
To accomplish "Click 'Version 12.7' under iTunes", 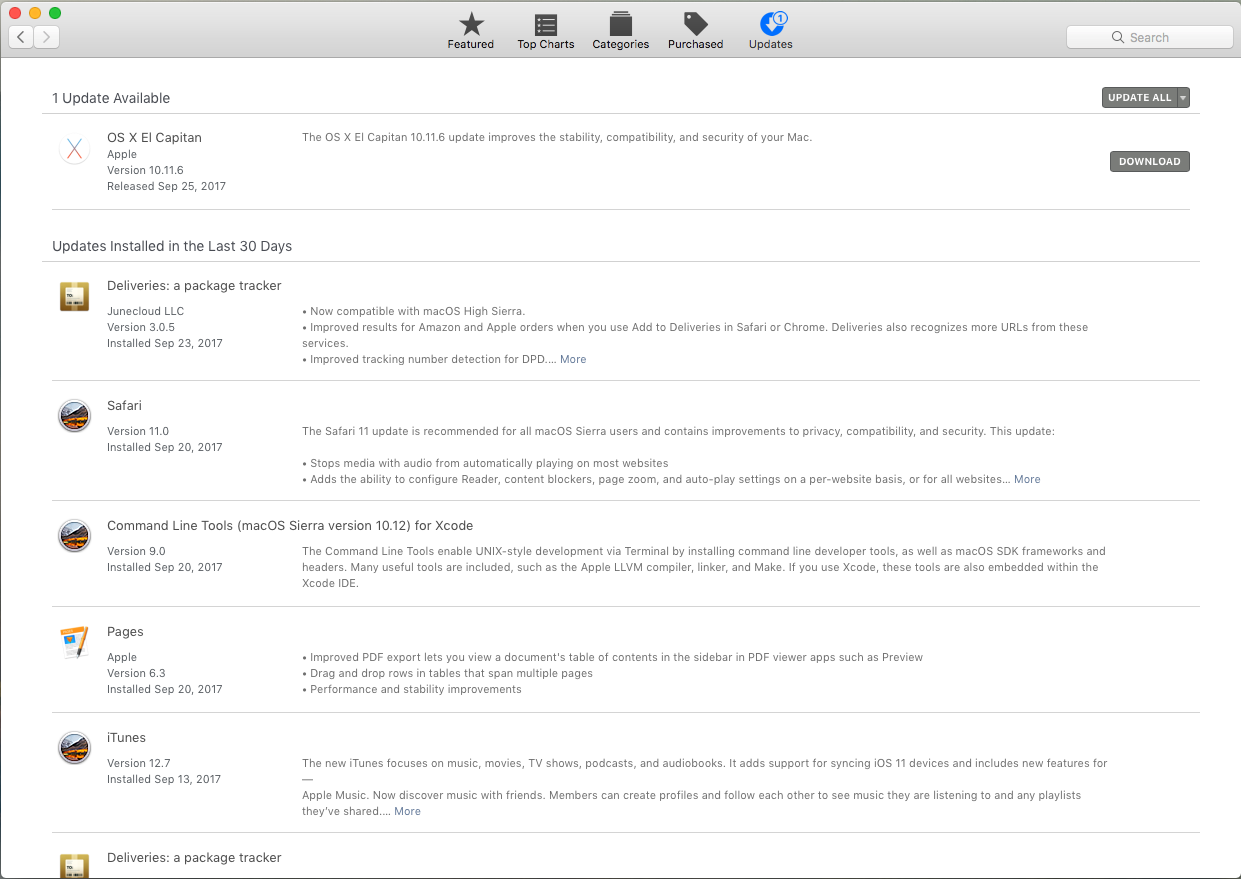I will tap(138, 763).
